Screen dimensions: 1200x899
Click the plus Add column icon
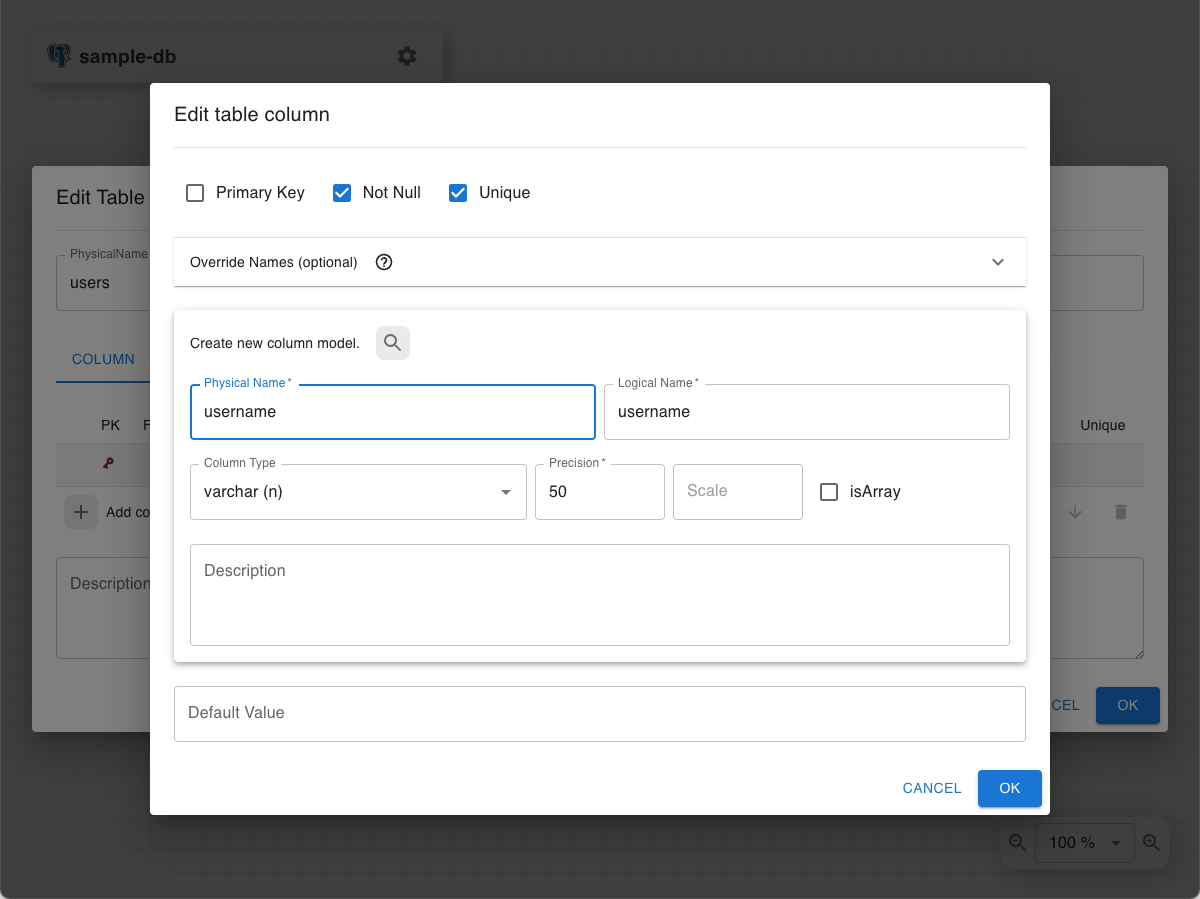pos(81,512)
